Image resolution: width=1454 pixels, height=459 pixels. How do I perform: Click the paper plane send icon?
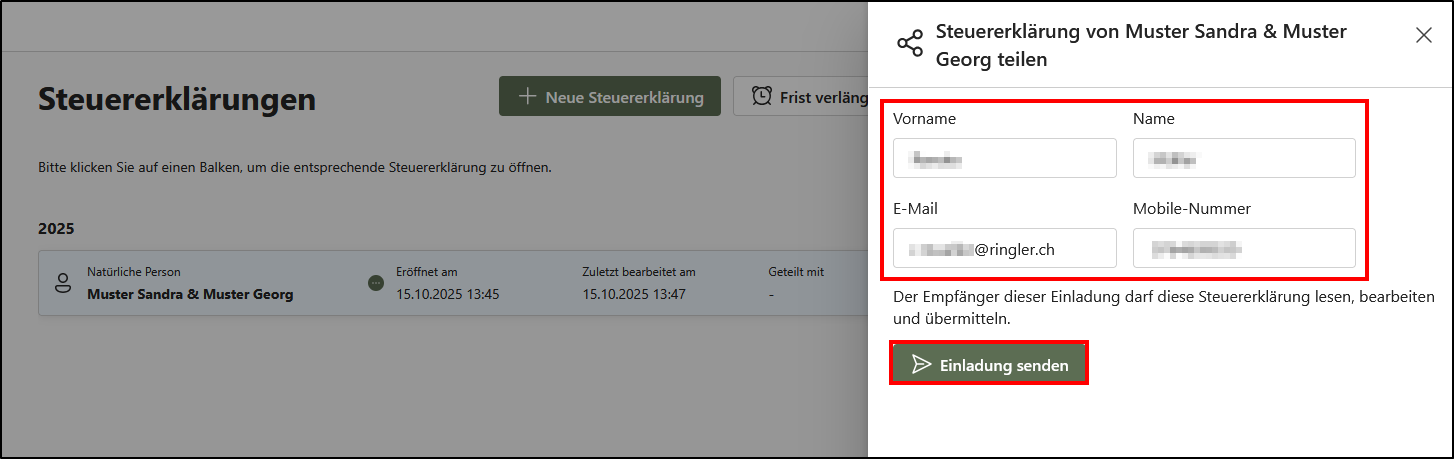[921, 365]
